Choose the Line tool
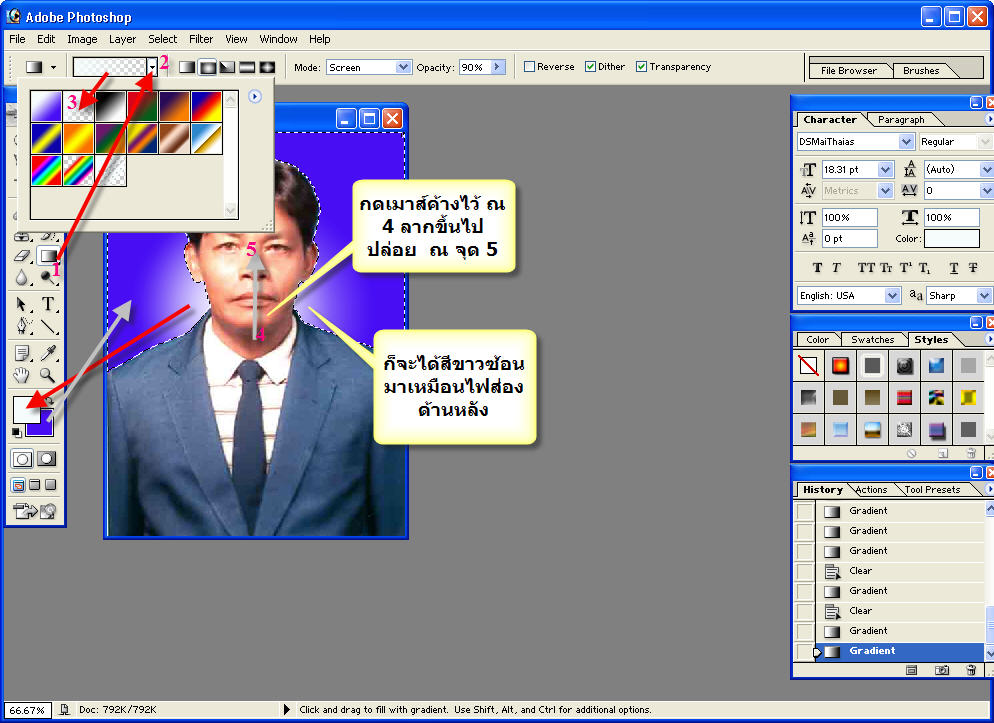This screenshot has height=723, width=994. point(48,326)
